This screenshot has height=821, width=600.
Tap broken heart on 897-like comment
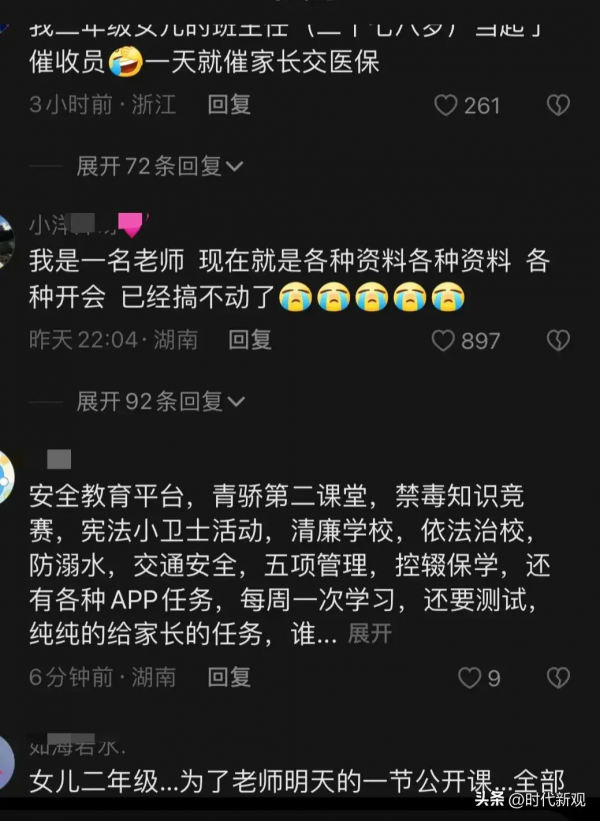pyautogui.click(x=558, y=340)
